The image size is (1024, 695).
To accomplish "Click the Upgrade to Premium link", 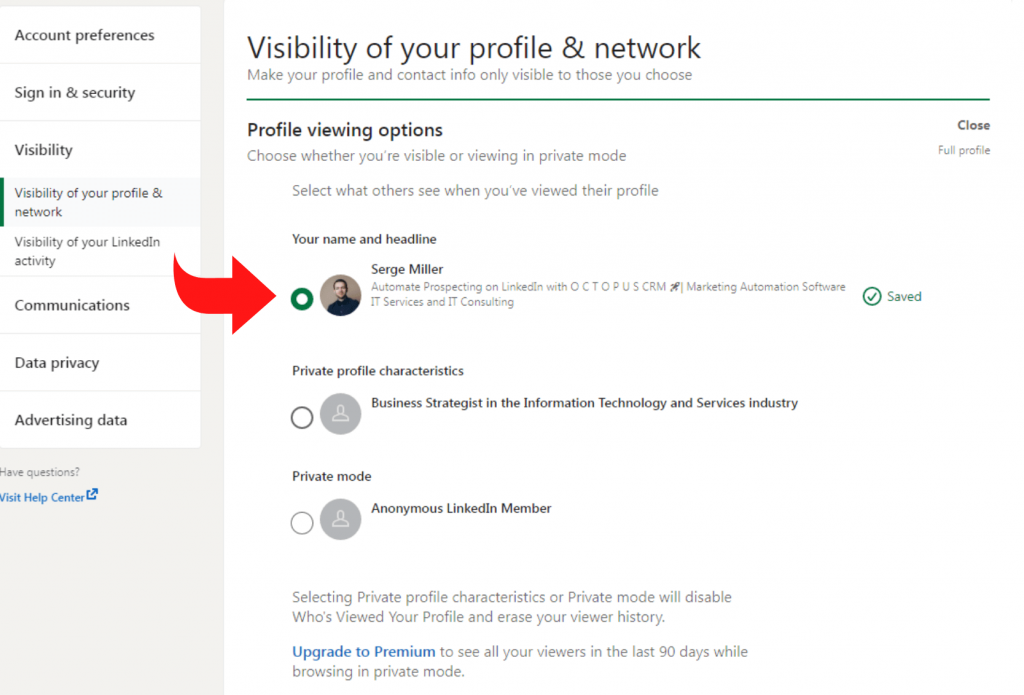I will tap(363, 651).
